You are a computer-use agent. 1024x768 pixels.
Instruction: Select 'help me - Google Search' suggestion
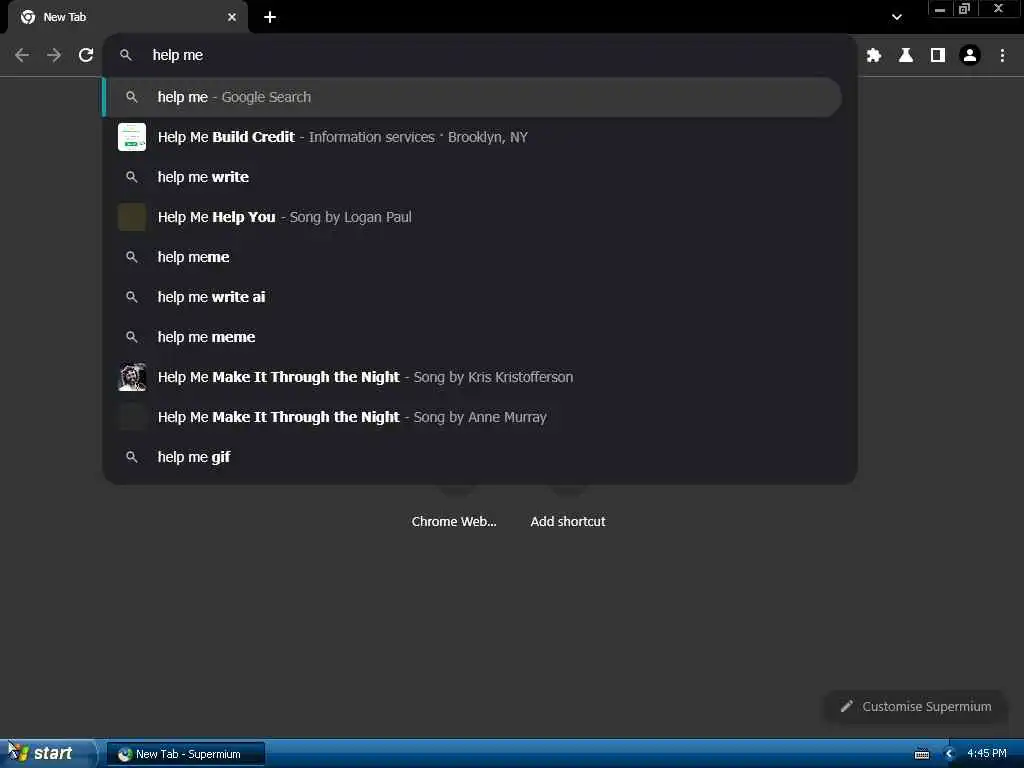tap(473, 97)
